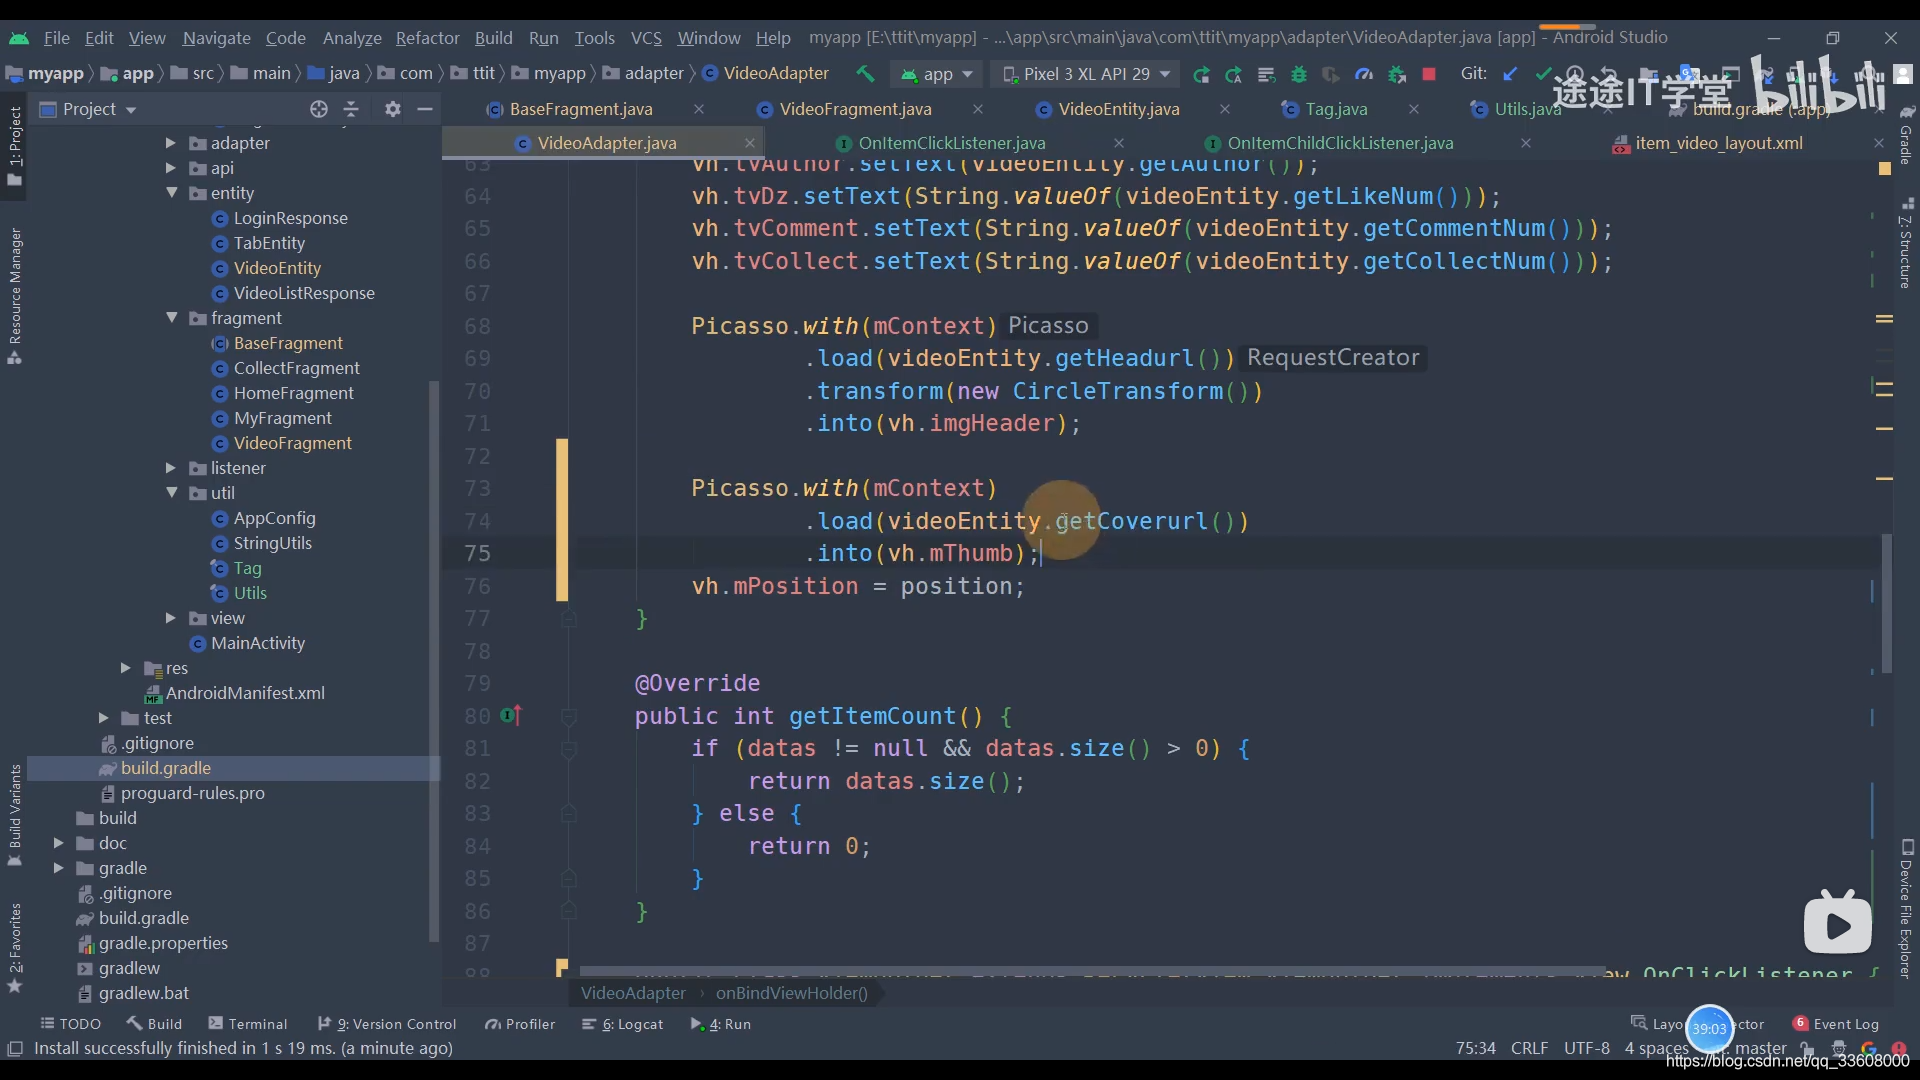Open the Version Control tool window
This screenshot has height=1080, width=1920.
point(386,1024)
